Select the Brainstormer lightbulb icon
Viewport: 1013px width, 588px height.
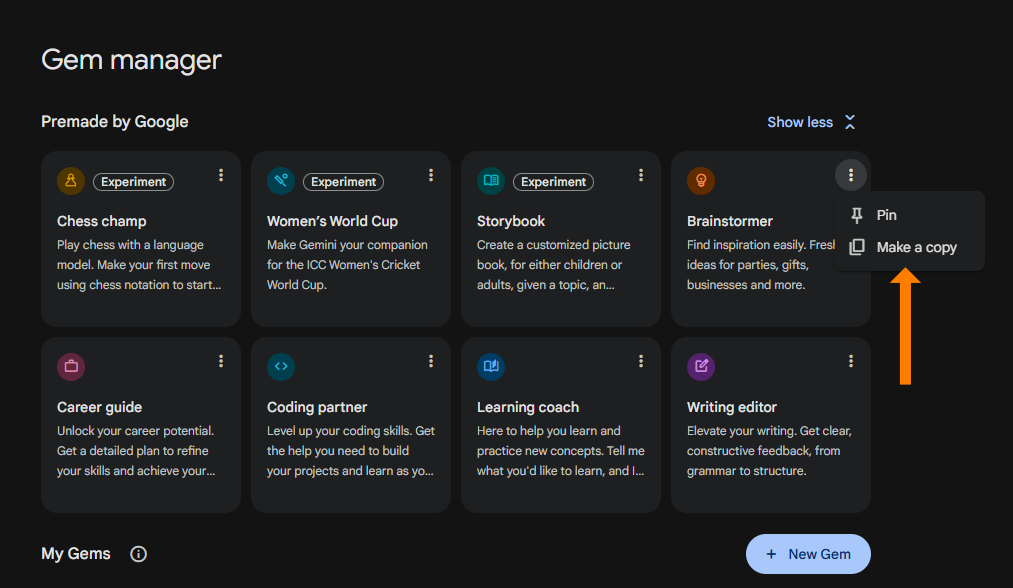pos(701,181)
